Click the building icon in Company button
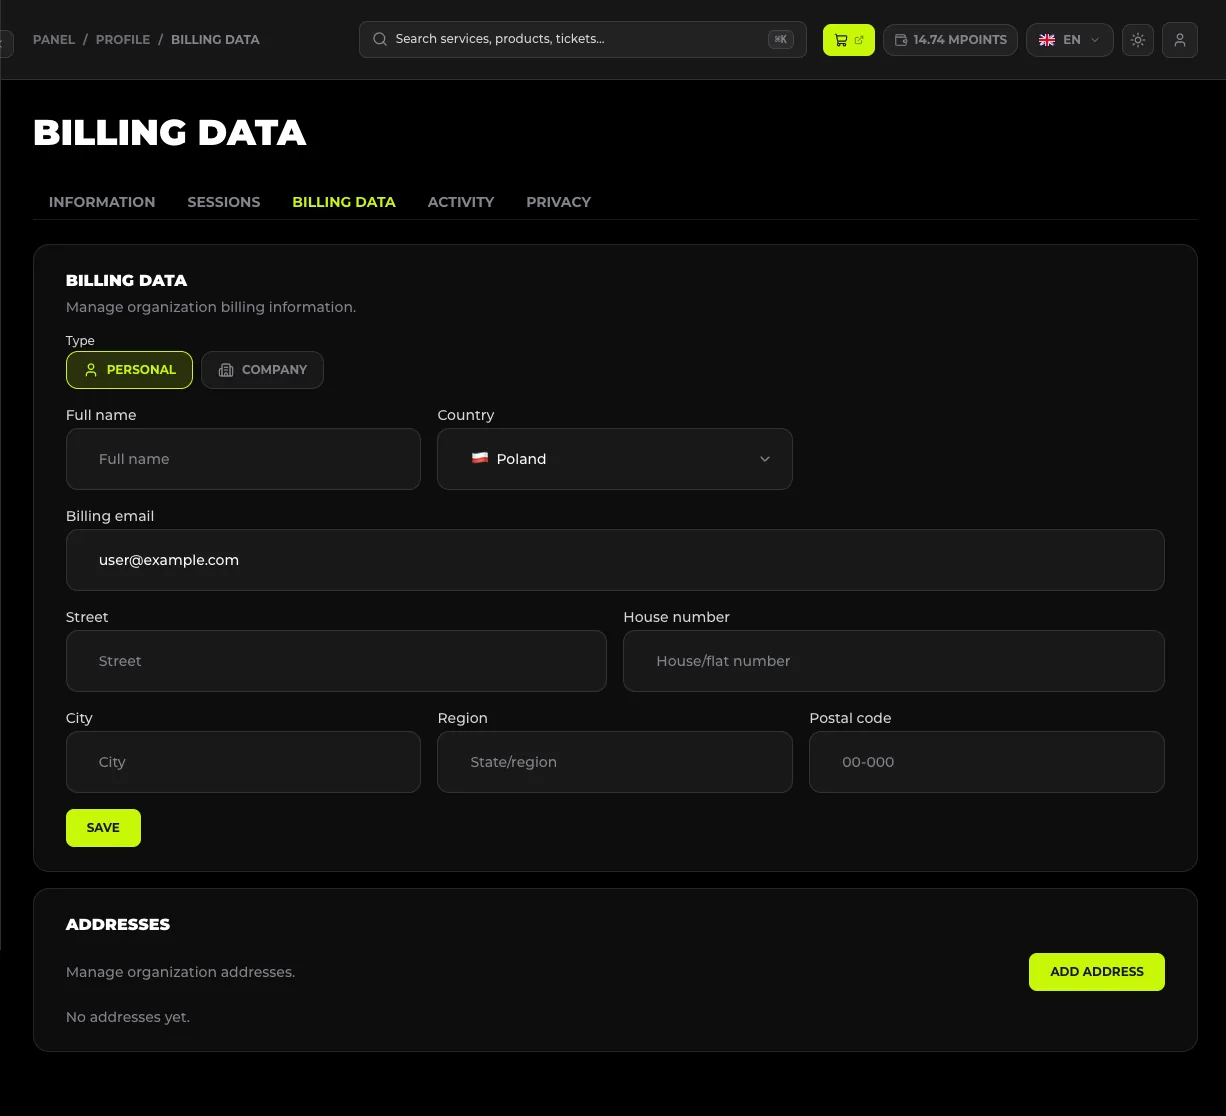 226,370
